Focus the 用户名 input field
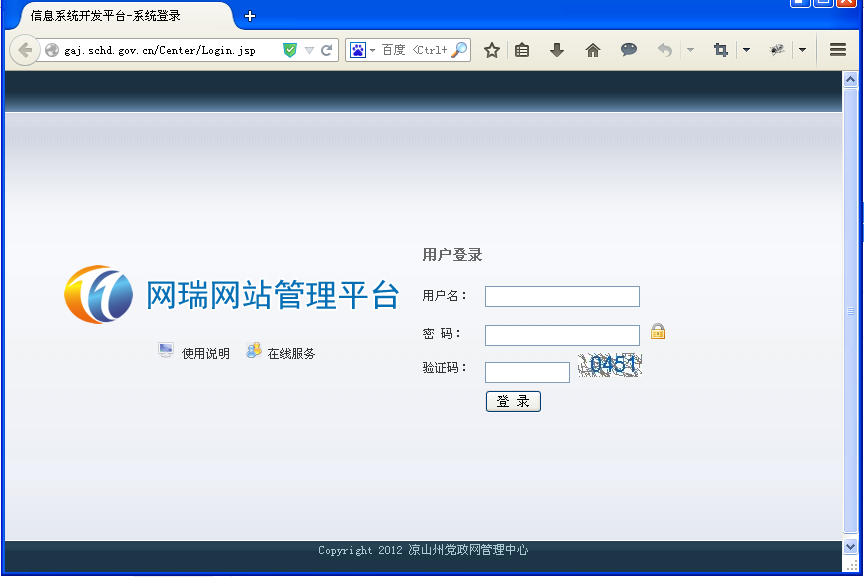Screen dimensions: 864x577 (x=562, y=296)
